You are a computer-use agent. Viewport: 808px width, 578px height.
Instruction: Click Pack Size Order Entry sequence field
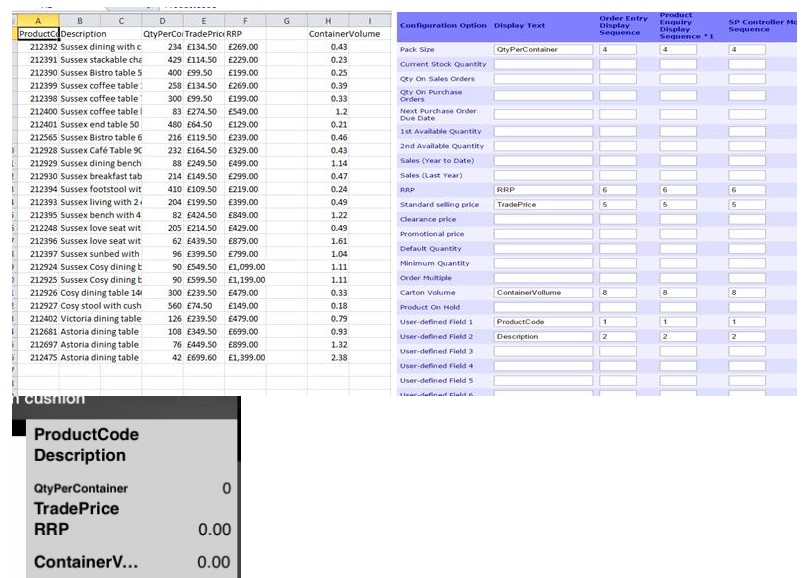click(x=617, y=50)
